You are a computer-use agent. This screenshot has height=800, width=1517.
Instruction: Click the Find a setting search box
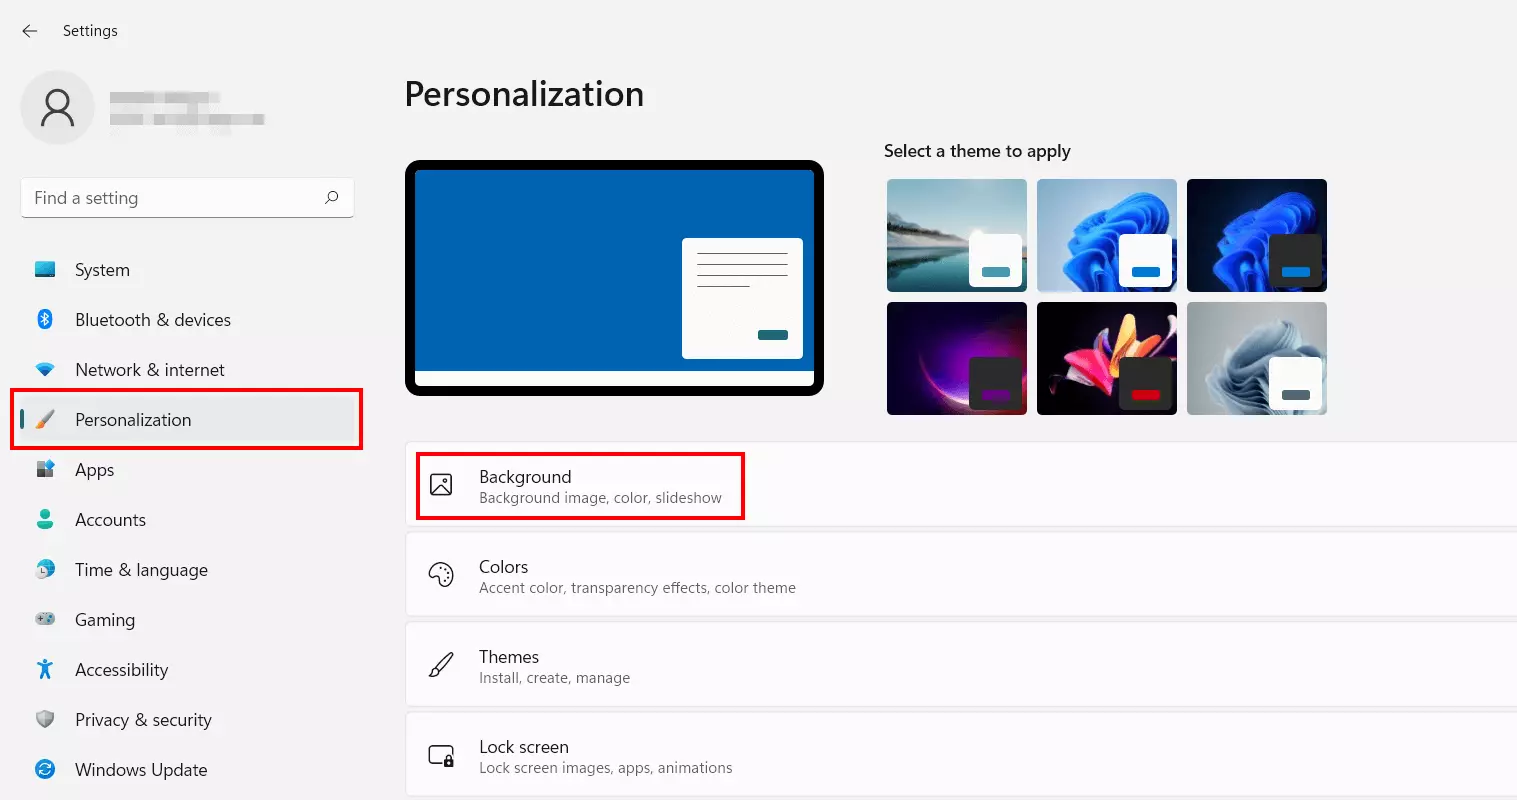(187, 198)
